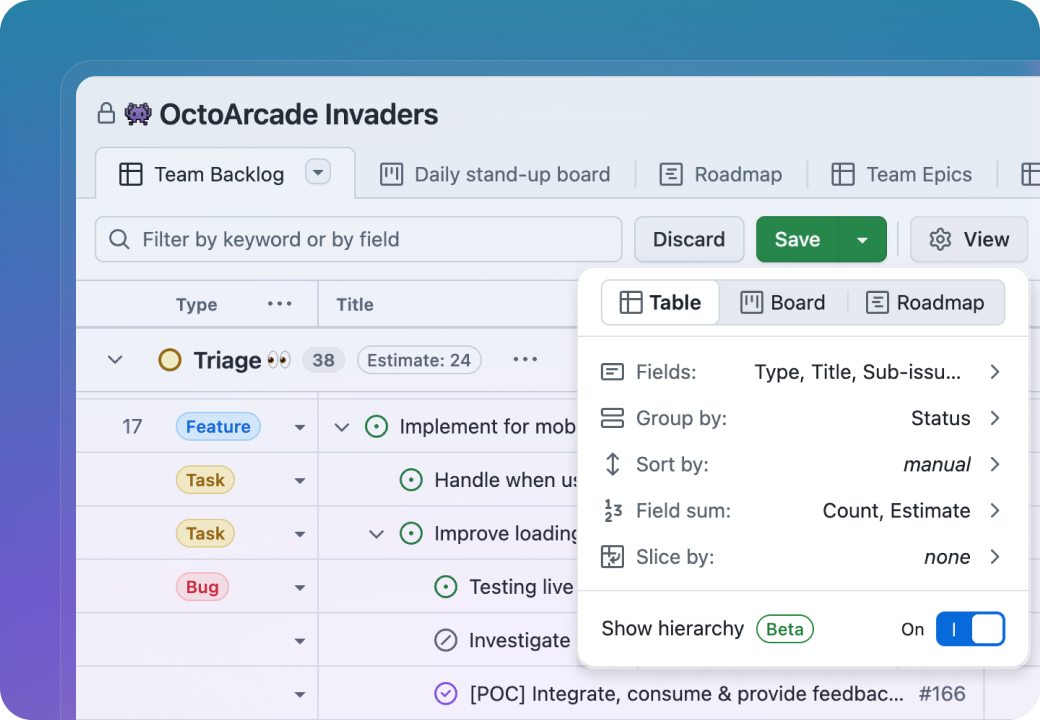Image resolution: width=1040 pixels, height=720 pixels.
Task: Turn off the Show hierarchy toggle
Action: pyautogui.click(x=969, y=629)
